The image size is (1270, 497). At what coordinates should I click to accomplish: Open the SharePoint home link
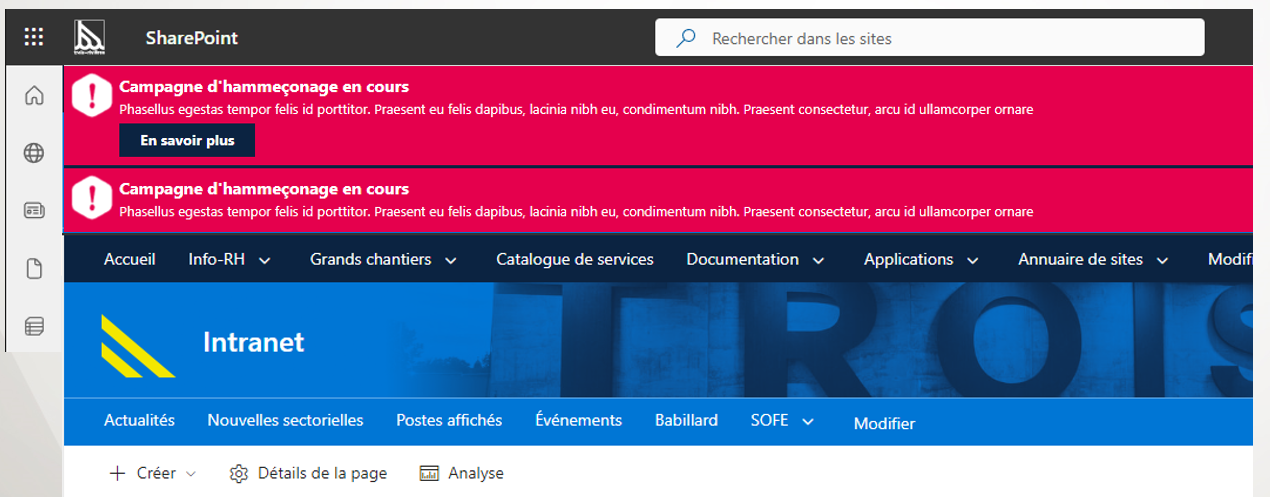pyautogui.click(x=191, y=39)
